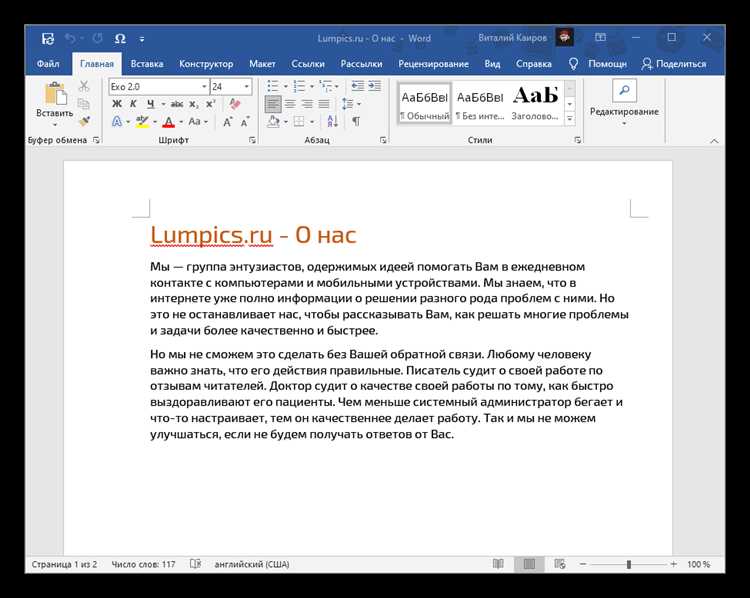The height and width of the screenshot is (598, 750).
Task: Open the Редактирование editing button
Action: pyautogui.click(x=624, y=103)
